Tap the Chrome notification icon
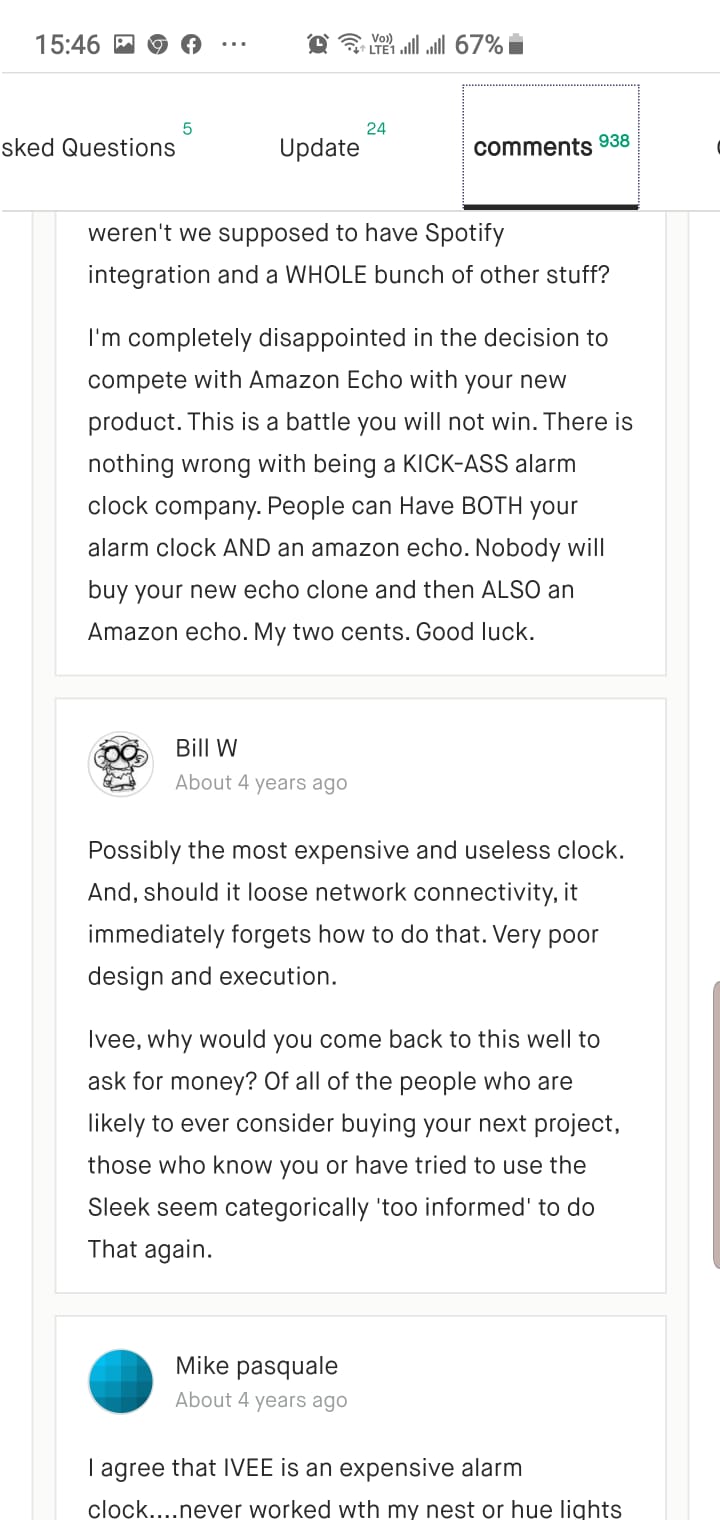The image size is (720, 1520). pos(157,44)
